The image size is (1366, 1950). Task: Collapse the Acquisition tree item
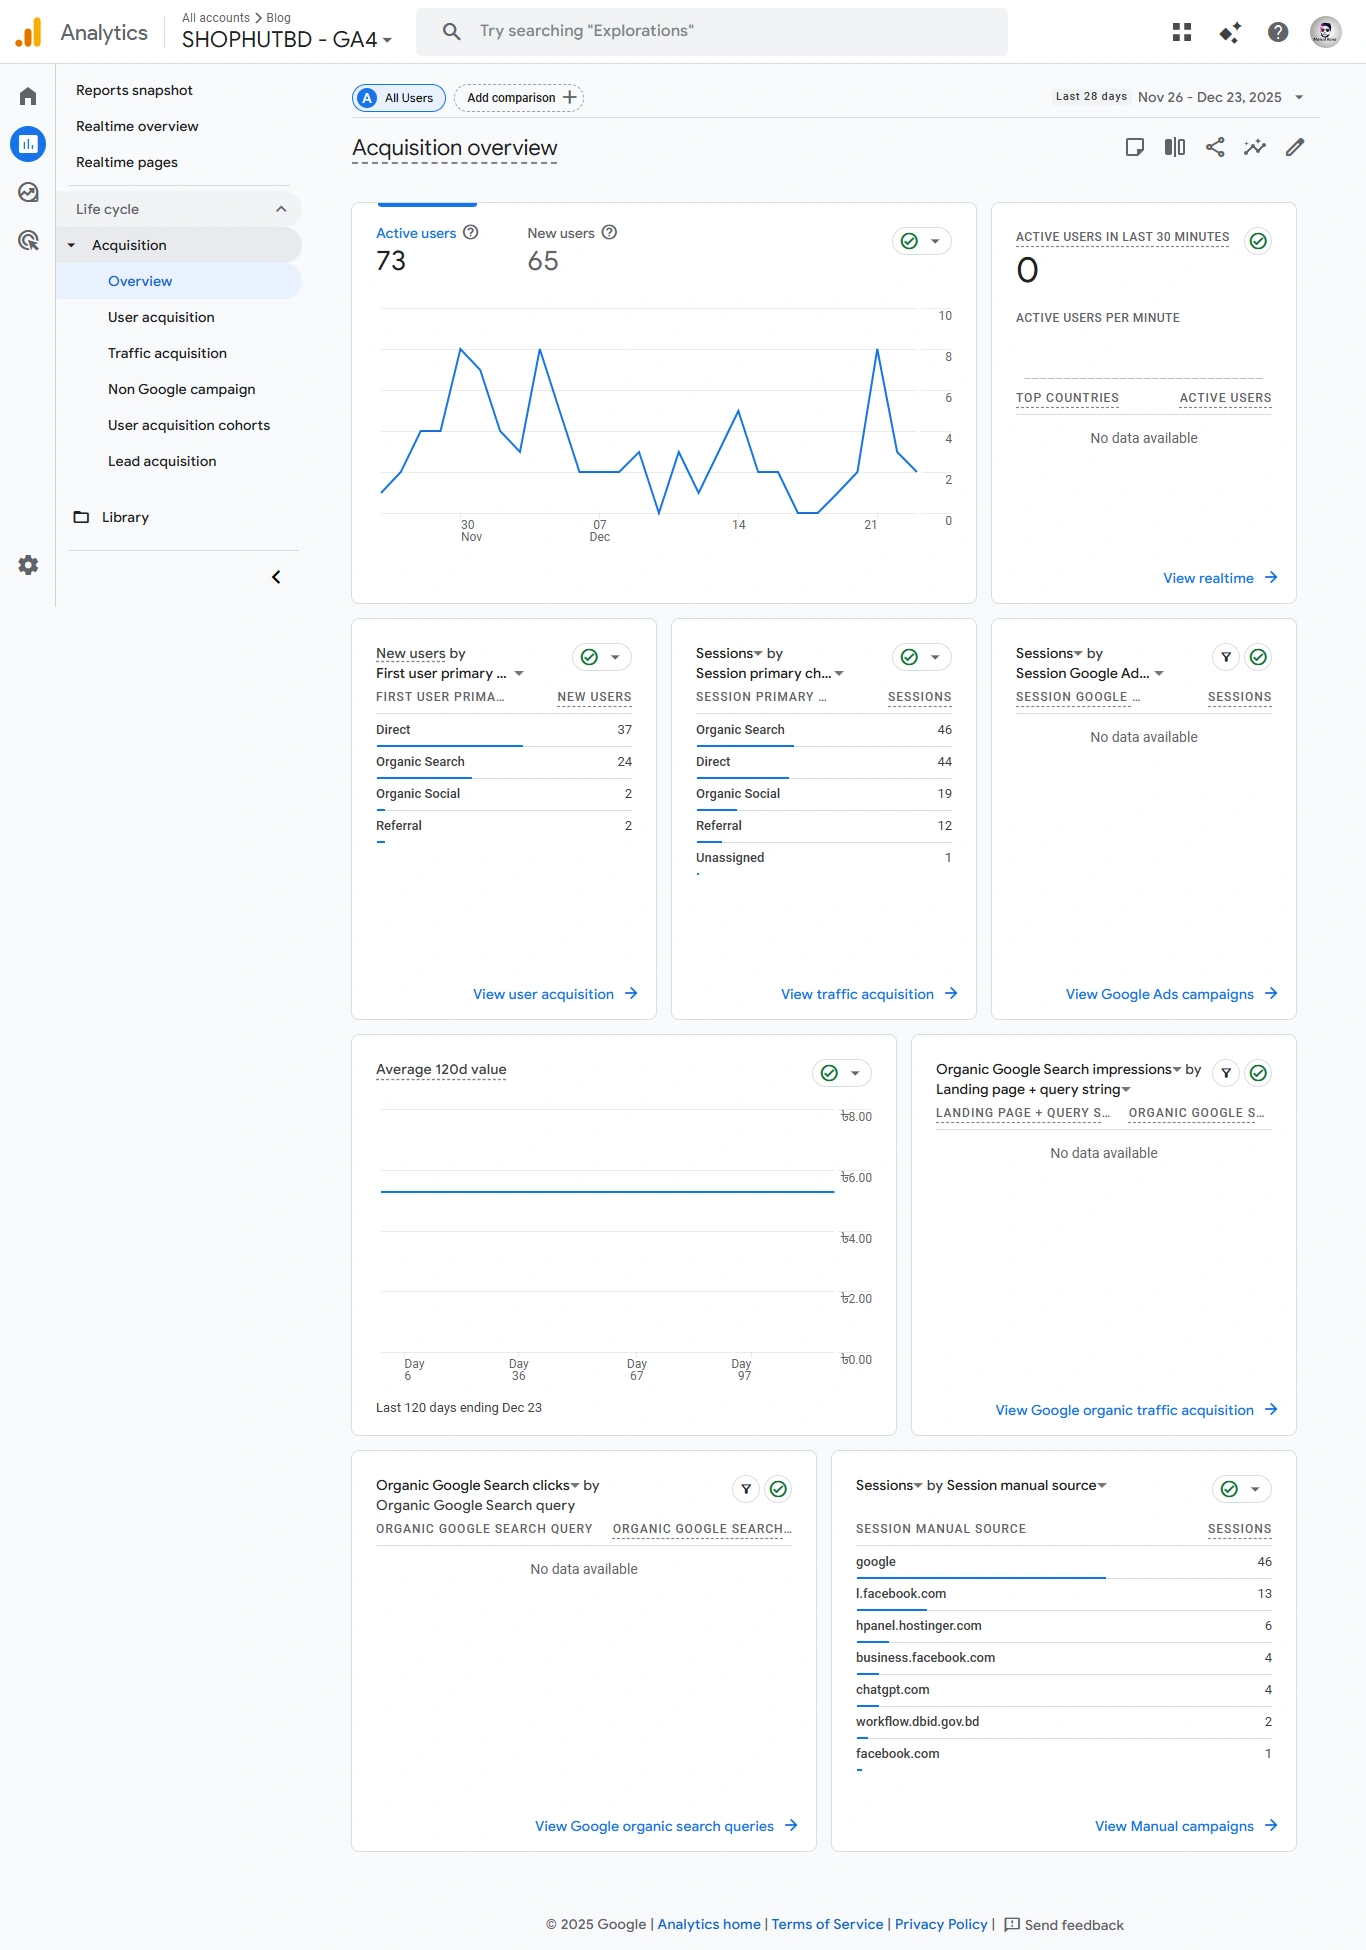[71, 245]
